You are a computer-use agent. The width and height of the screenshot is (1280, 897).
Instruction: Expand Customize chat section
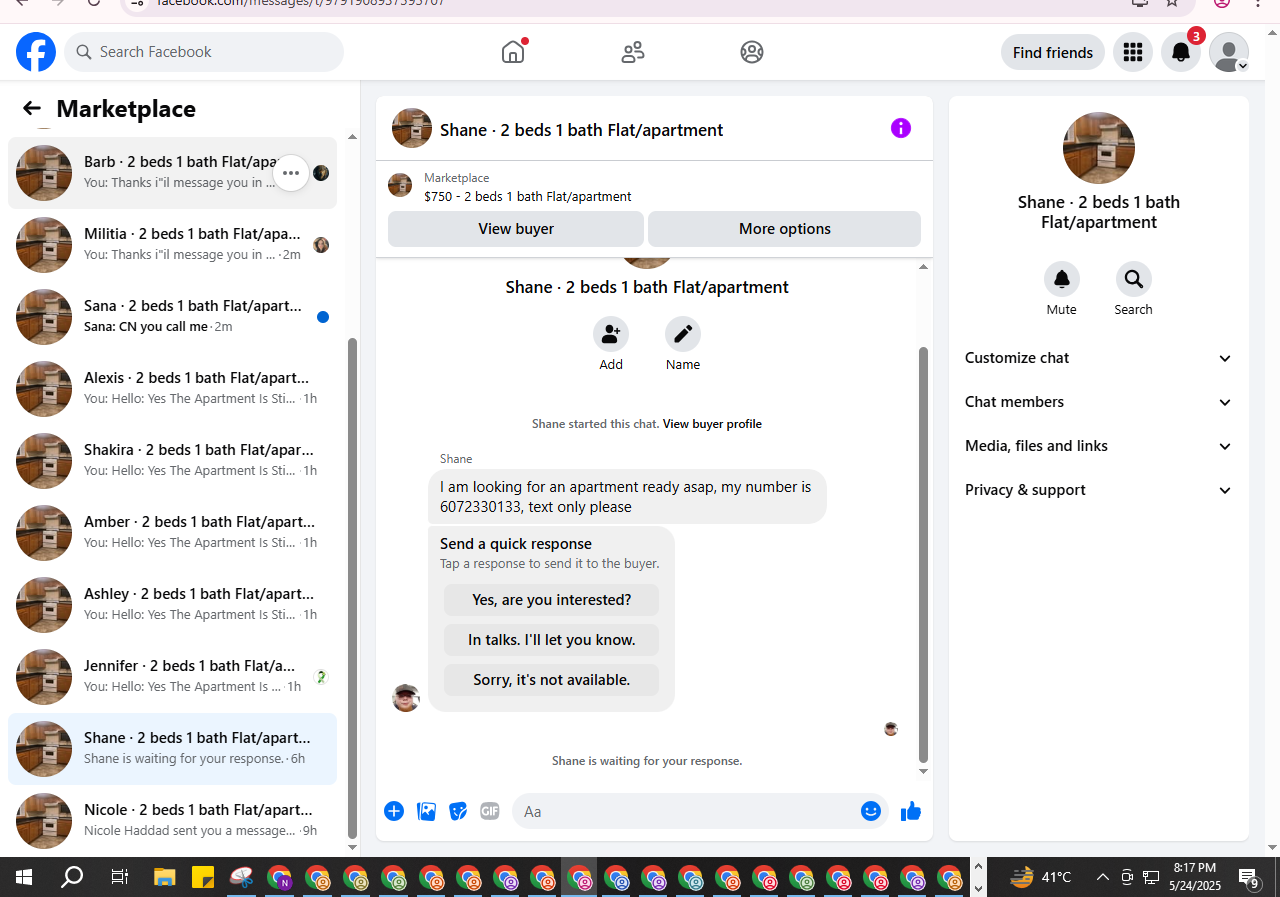point(1098,358)
